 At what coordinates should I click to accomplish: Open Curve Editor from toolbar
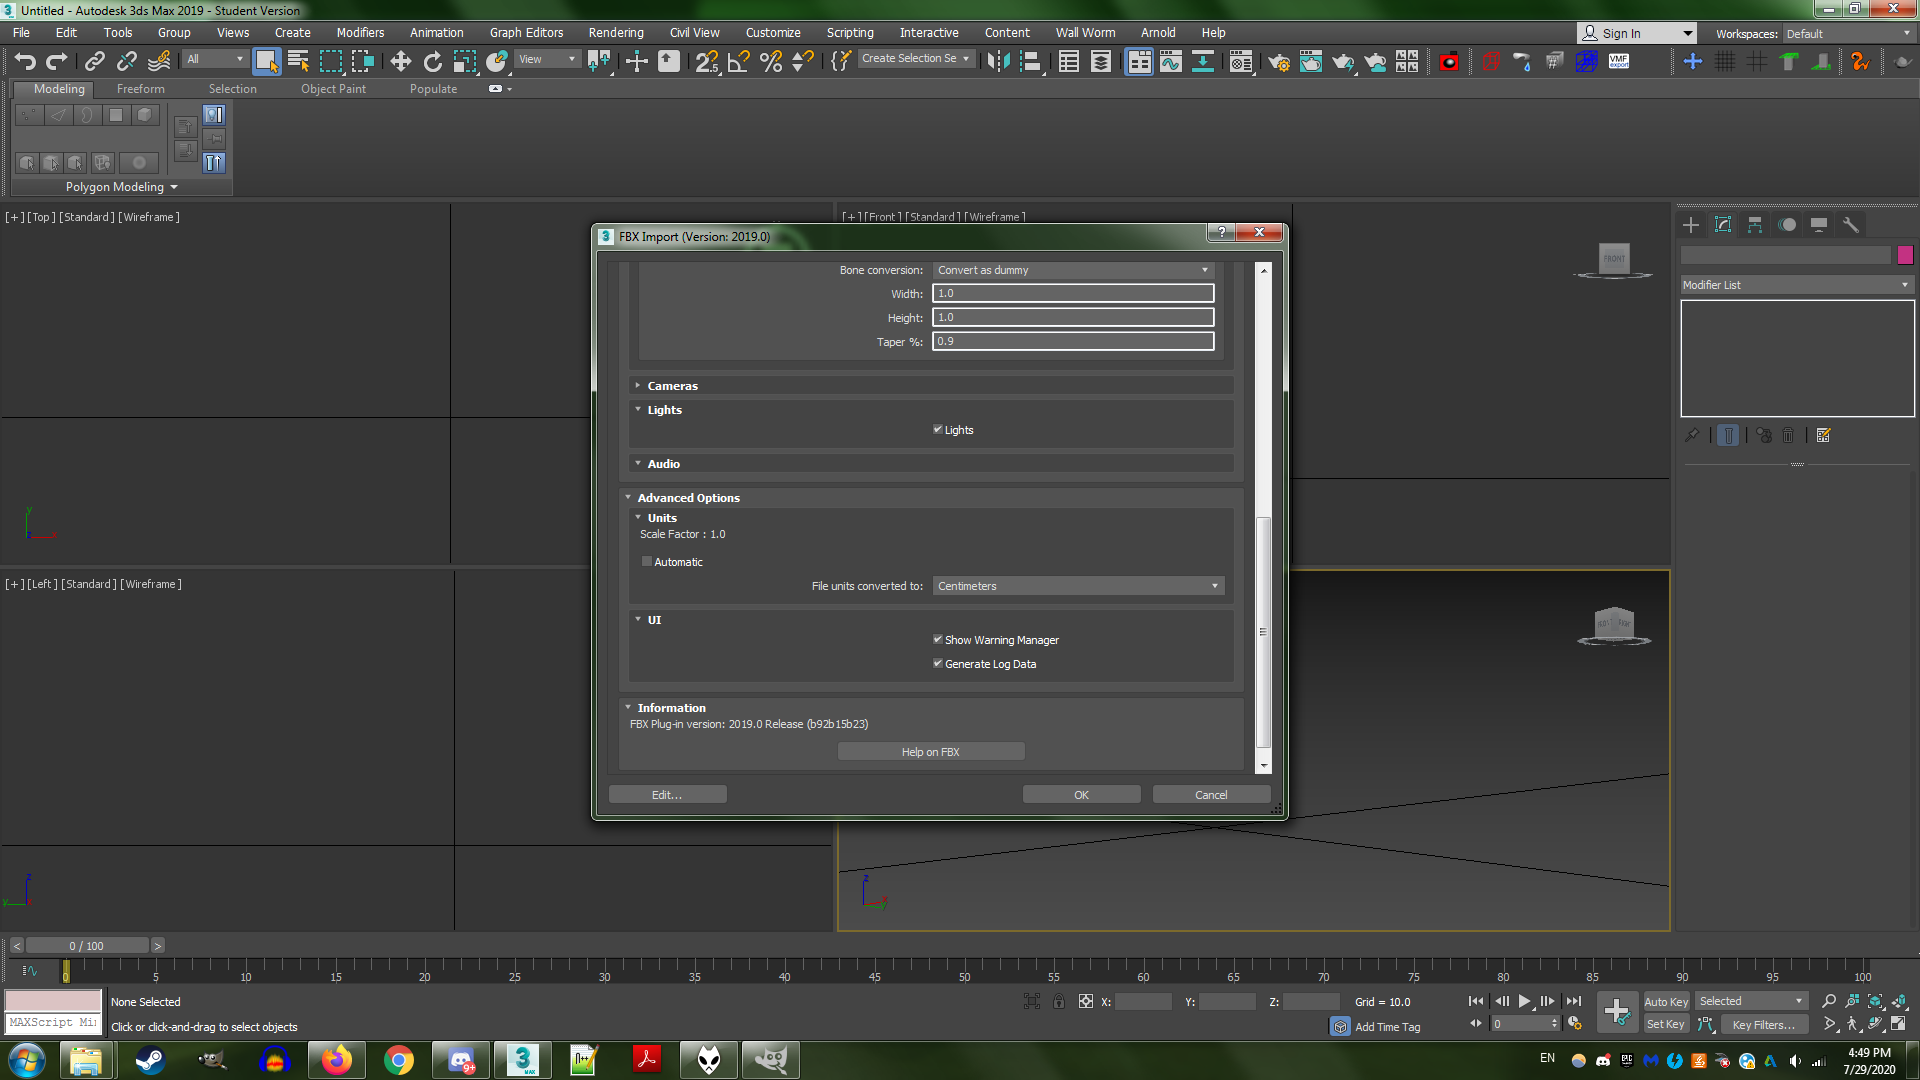(x=1170, y=61)
